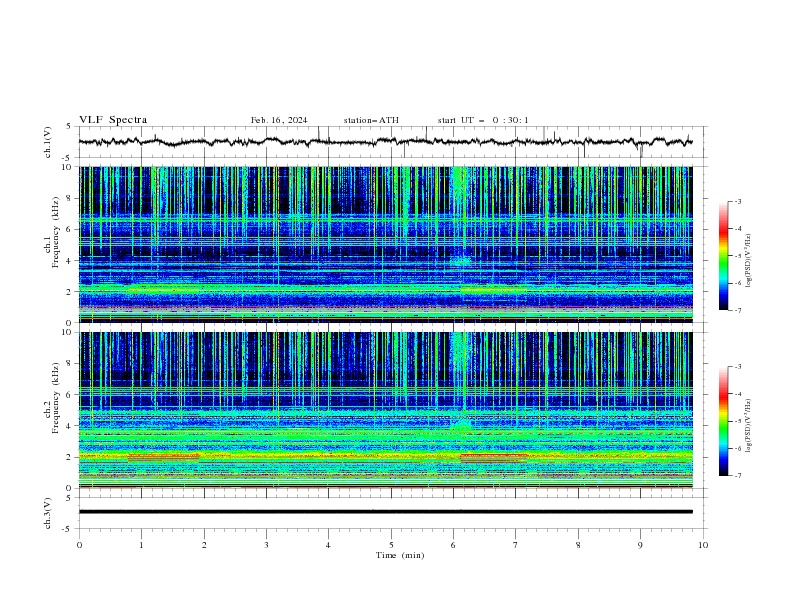This screenshot has width=792, height=612.
Task: Click the time axis tick label "5"
Action: 391,545
